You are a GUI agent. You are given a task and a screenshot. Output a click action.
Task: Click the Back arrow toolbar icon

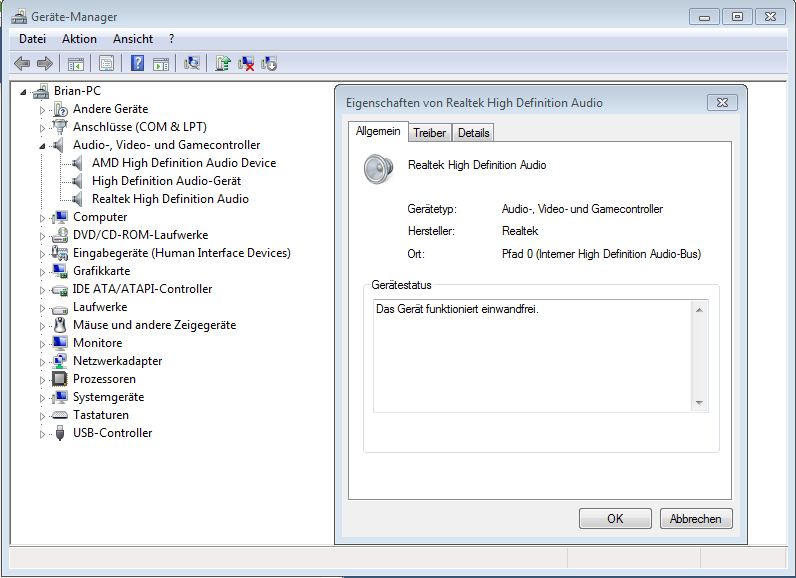point(22,63)
